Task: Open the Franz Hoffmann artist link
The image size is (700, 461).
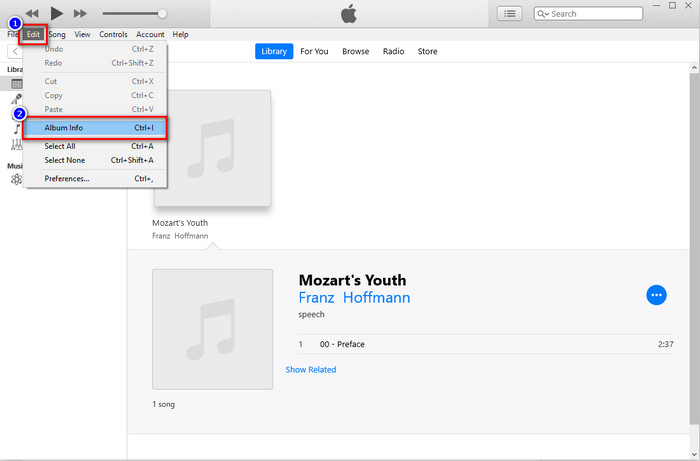Action: click(x=354, y=298)
